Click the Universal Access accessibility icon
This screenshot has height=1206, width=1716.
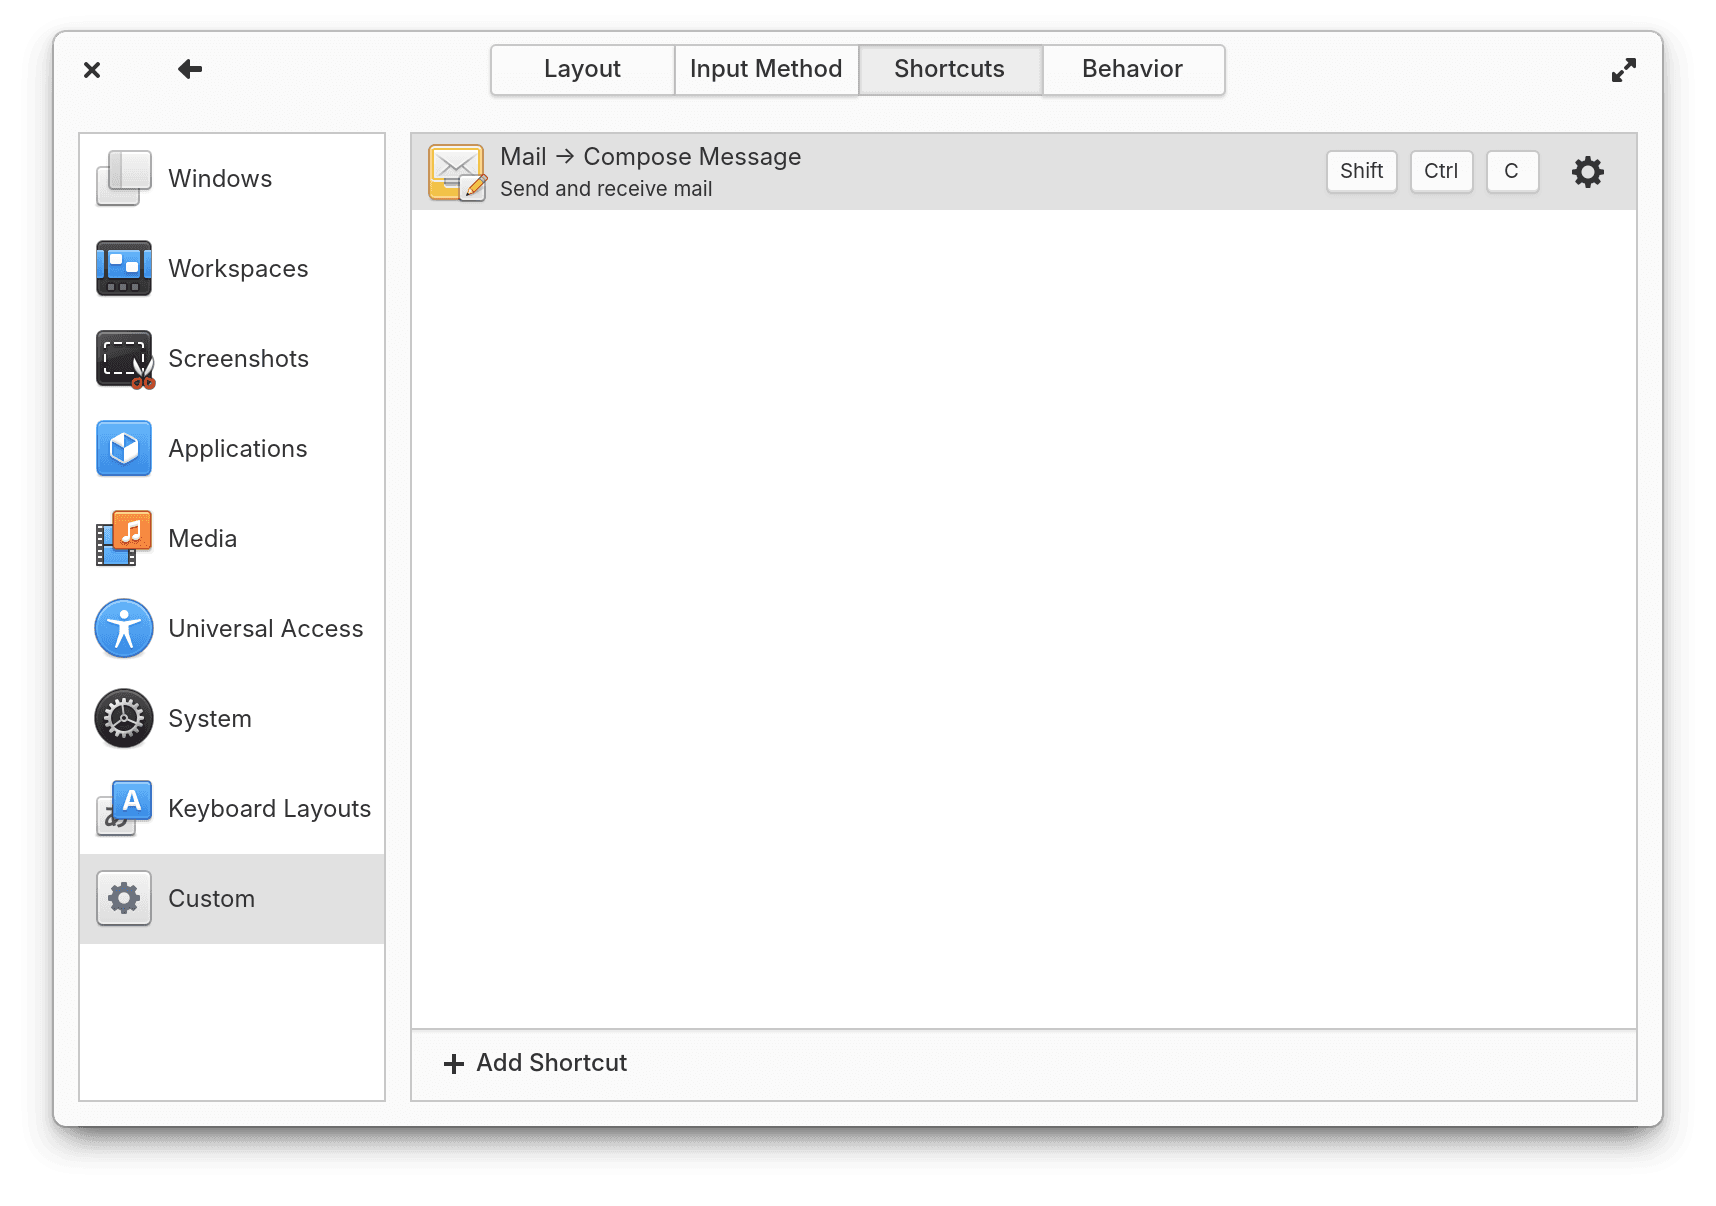pos(123,628)
